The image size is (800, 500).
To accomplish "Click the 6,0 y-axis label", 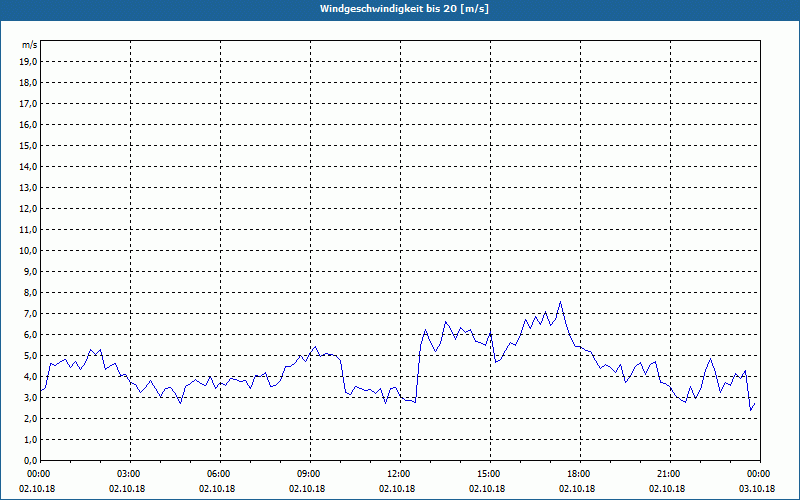I will (30, 335).
